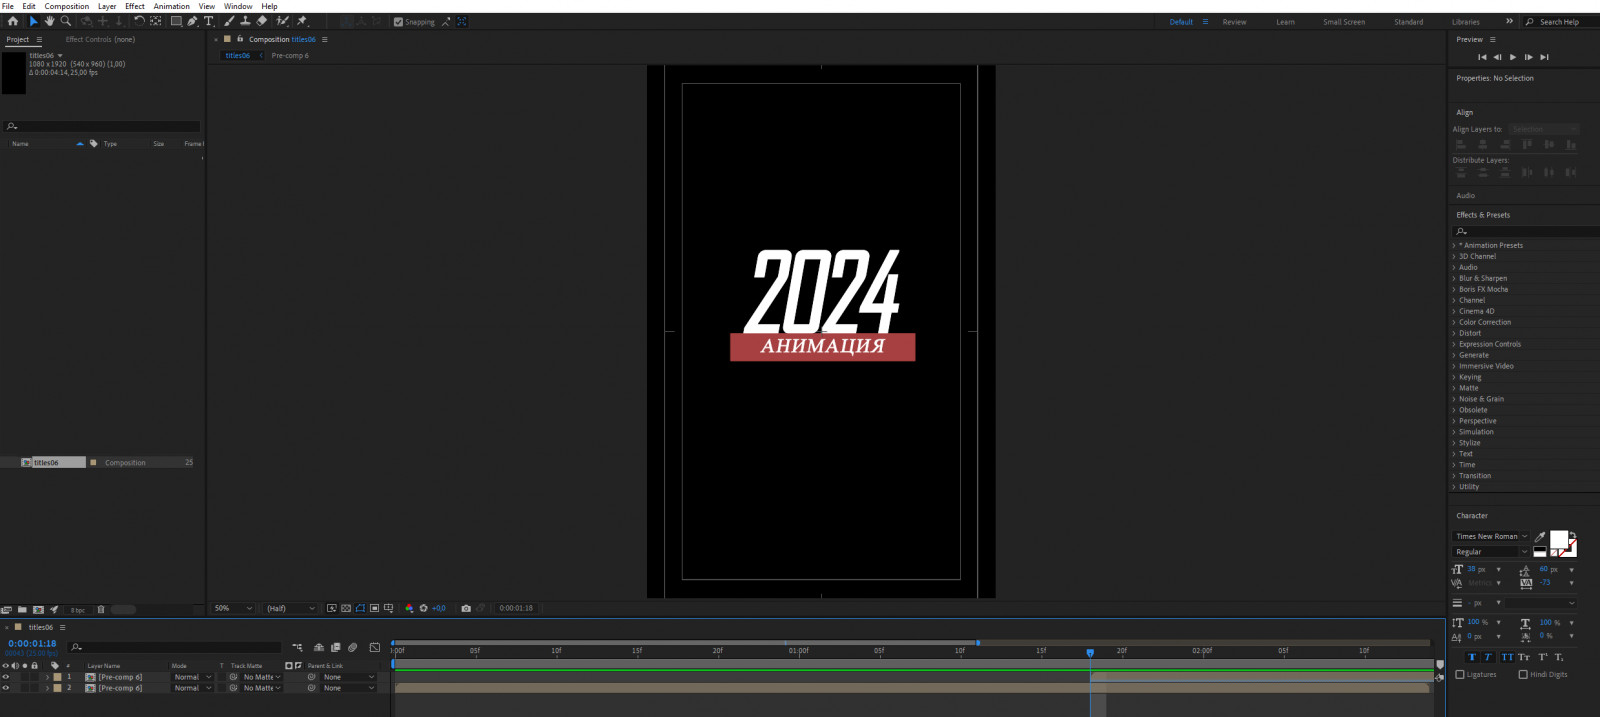Go to the Home screen icon
1600x717 pixels.
click(13, 21)
